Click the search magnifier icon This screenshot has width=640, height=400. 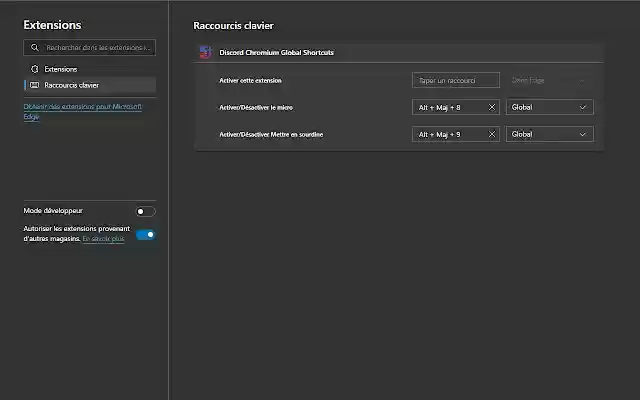point(35,48)
